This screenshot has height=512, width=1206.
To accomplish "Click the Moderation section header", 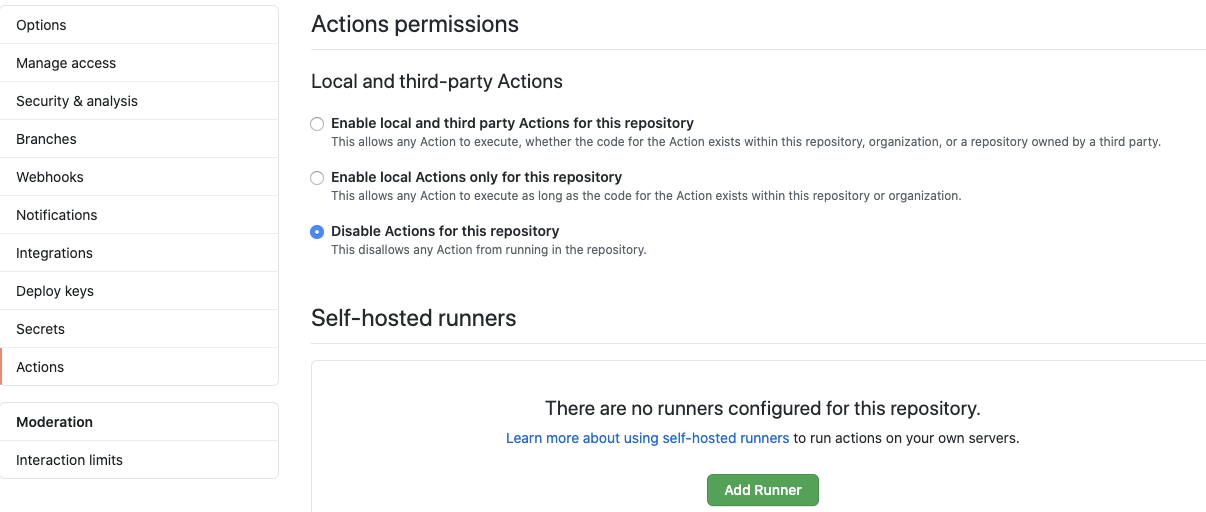I will pos(54,422).
